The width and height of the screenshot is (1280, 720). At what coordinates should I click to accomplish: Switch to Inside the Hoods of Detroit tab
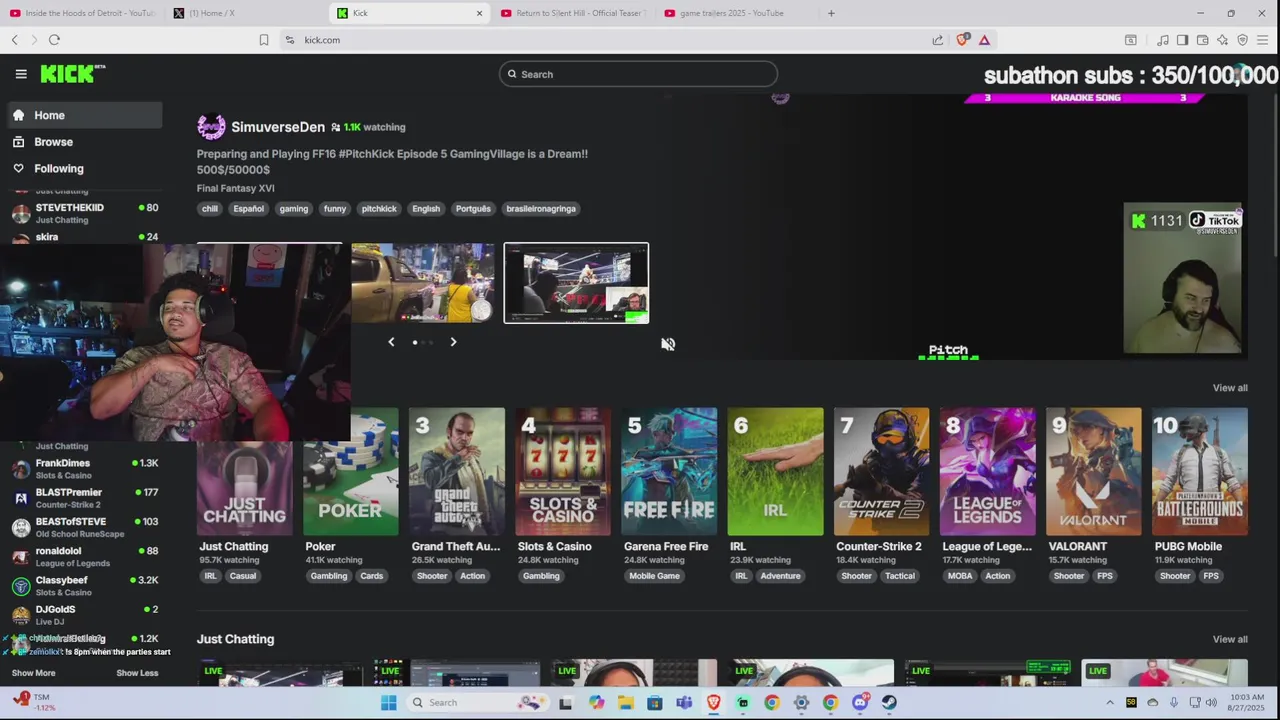pos(82,13)
